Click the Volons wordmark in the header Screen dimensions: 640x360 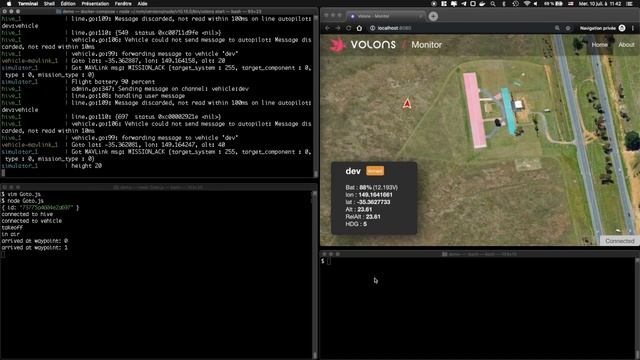point(373,44)
